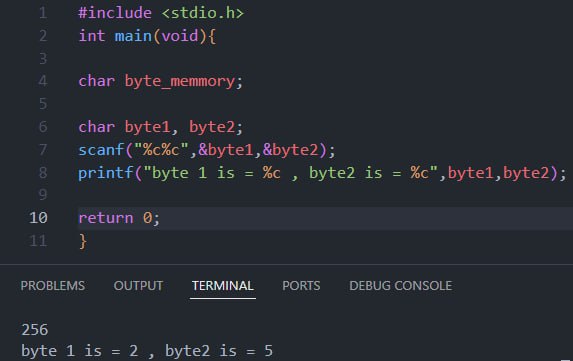The width and height of the screenshot is (573, 361).
Task: Click line number 1 in the gutter
Action: 43,13
